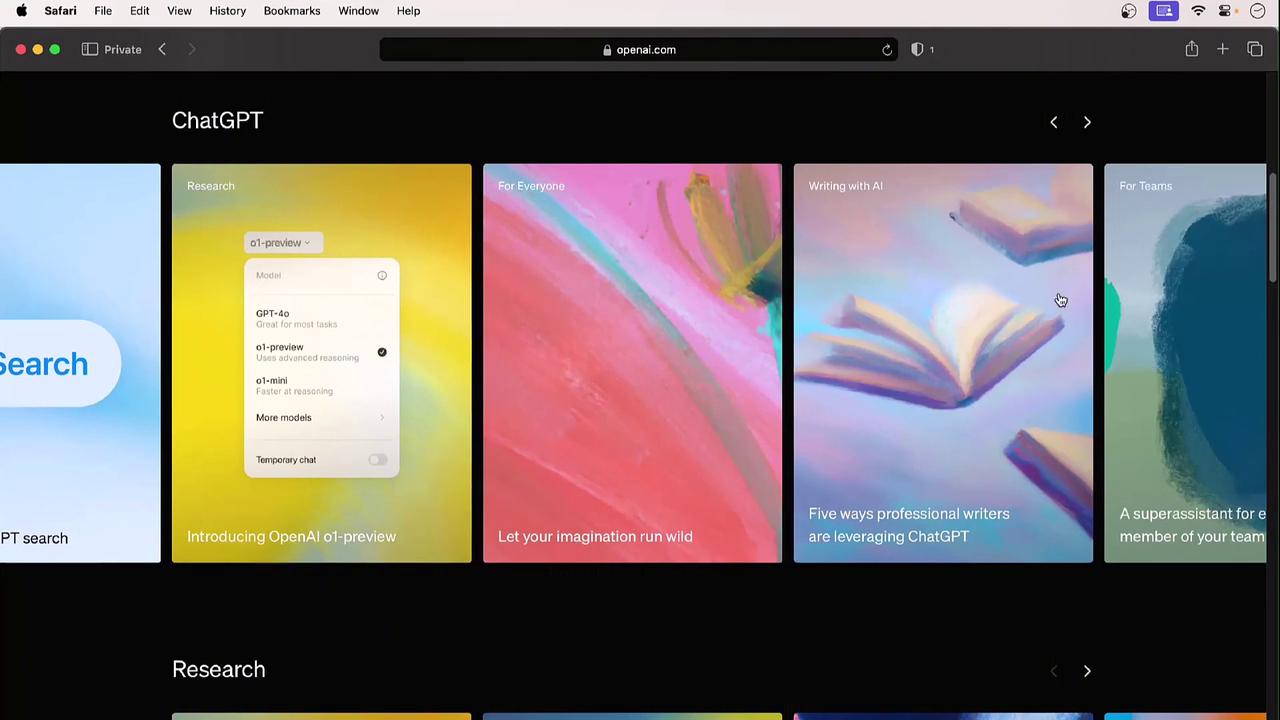Click the purple screen sharing menu bar icon
Viewport: 1280px width, 720px height.
click(x=1164, y=11)
